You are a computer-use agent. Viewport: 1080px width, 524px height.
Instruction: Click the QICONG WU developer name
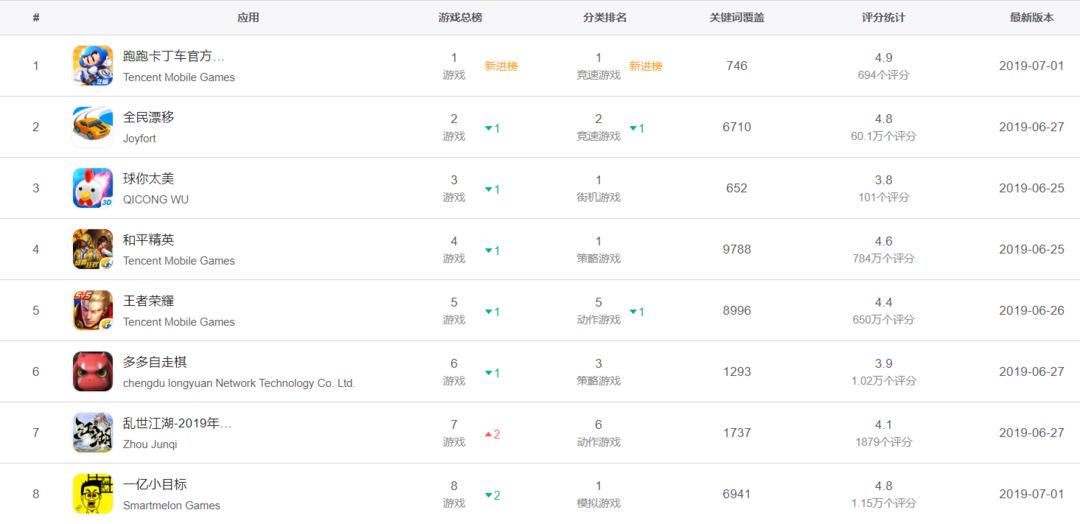click(x=156, y=200)
